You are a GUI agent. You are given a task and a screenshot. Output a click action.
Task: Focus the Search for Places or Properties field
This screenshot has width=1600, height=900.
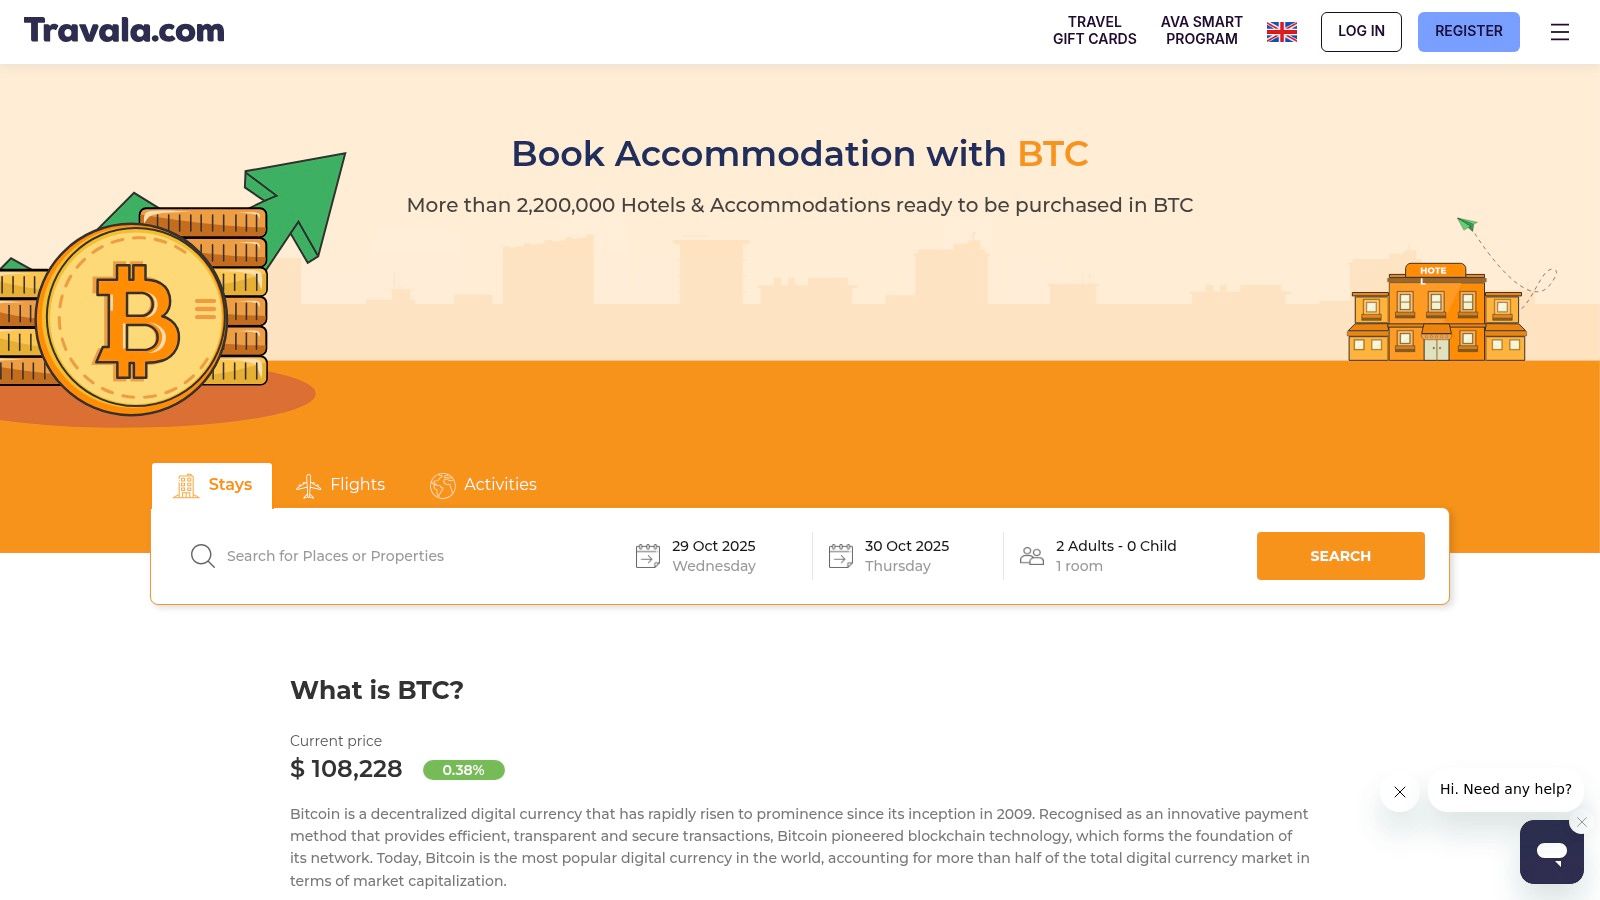400,556
